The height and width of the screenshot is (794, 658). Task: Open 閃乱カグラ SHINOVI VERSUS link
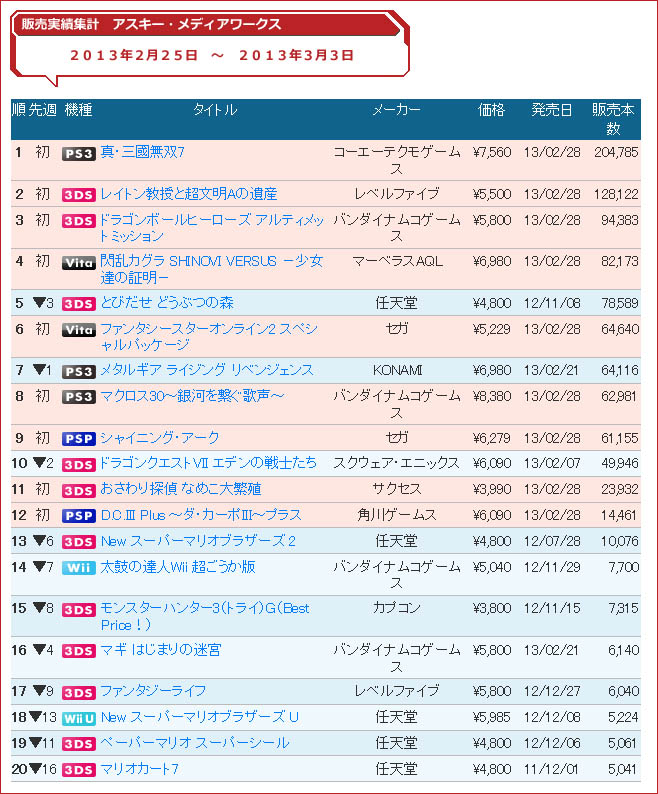pos(212,269)
